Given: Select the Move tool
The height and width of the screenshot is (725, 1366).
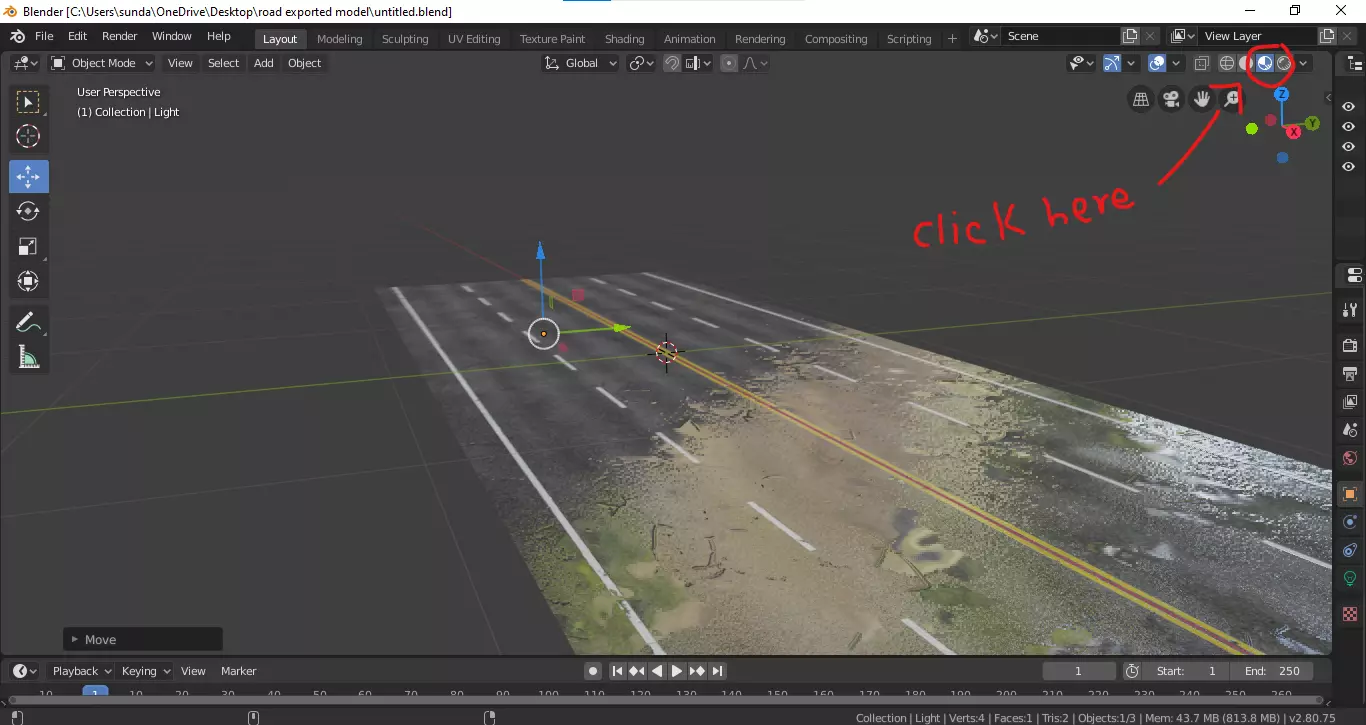Looking at the screenshot, I should (28, 177).
